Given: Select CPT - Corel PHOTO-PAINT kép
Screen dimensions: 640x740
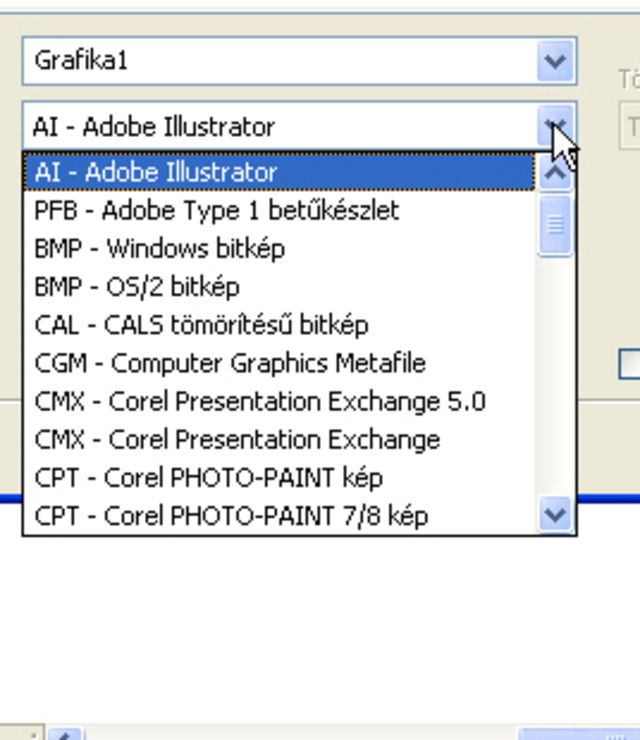Looking at the screenshot, I should (279, 478).
